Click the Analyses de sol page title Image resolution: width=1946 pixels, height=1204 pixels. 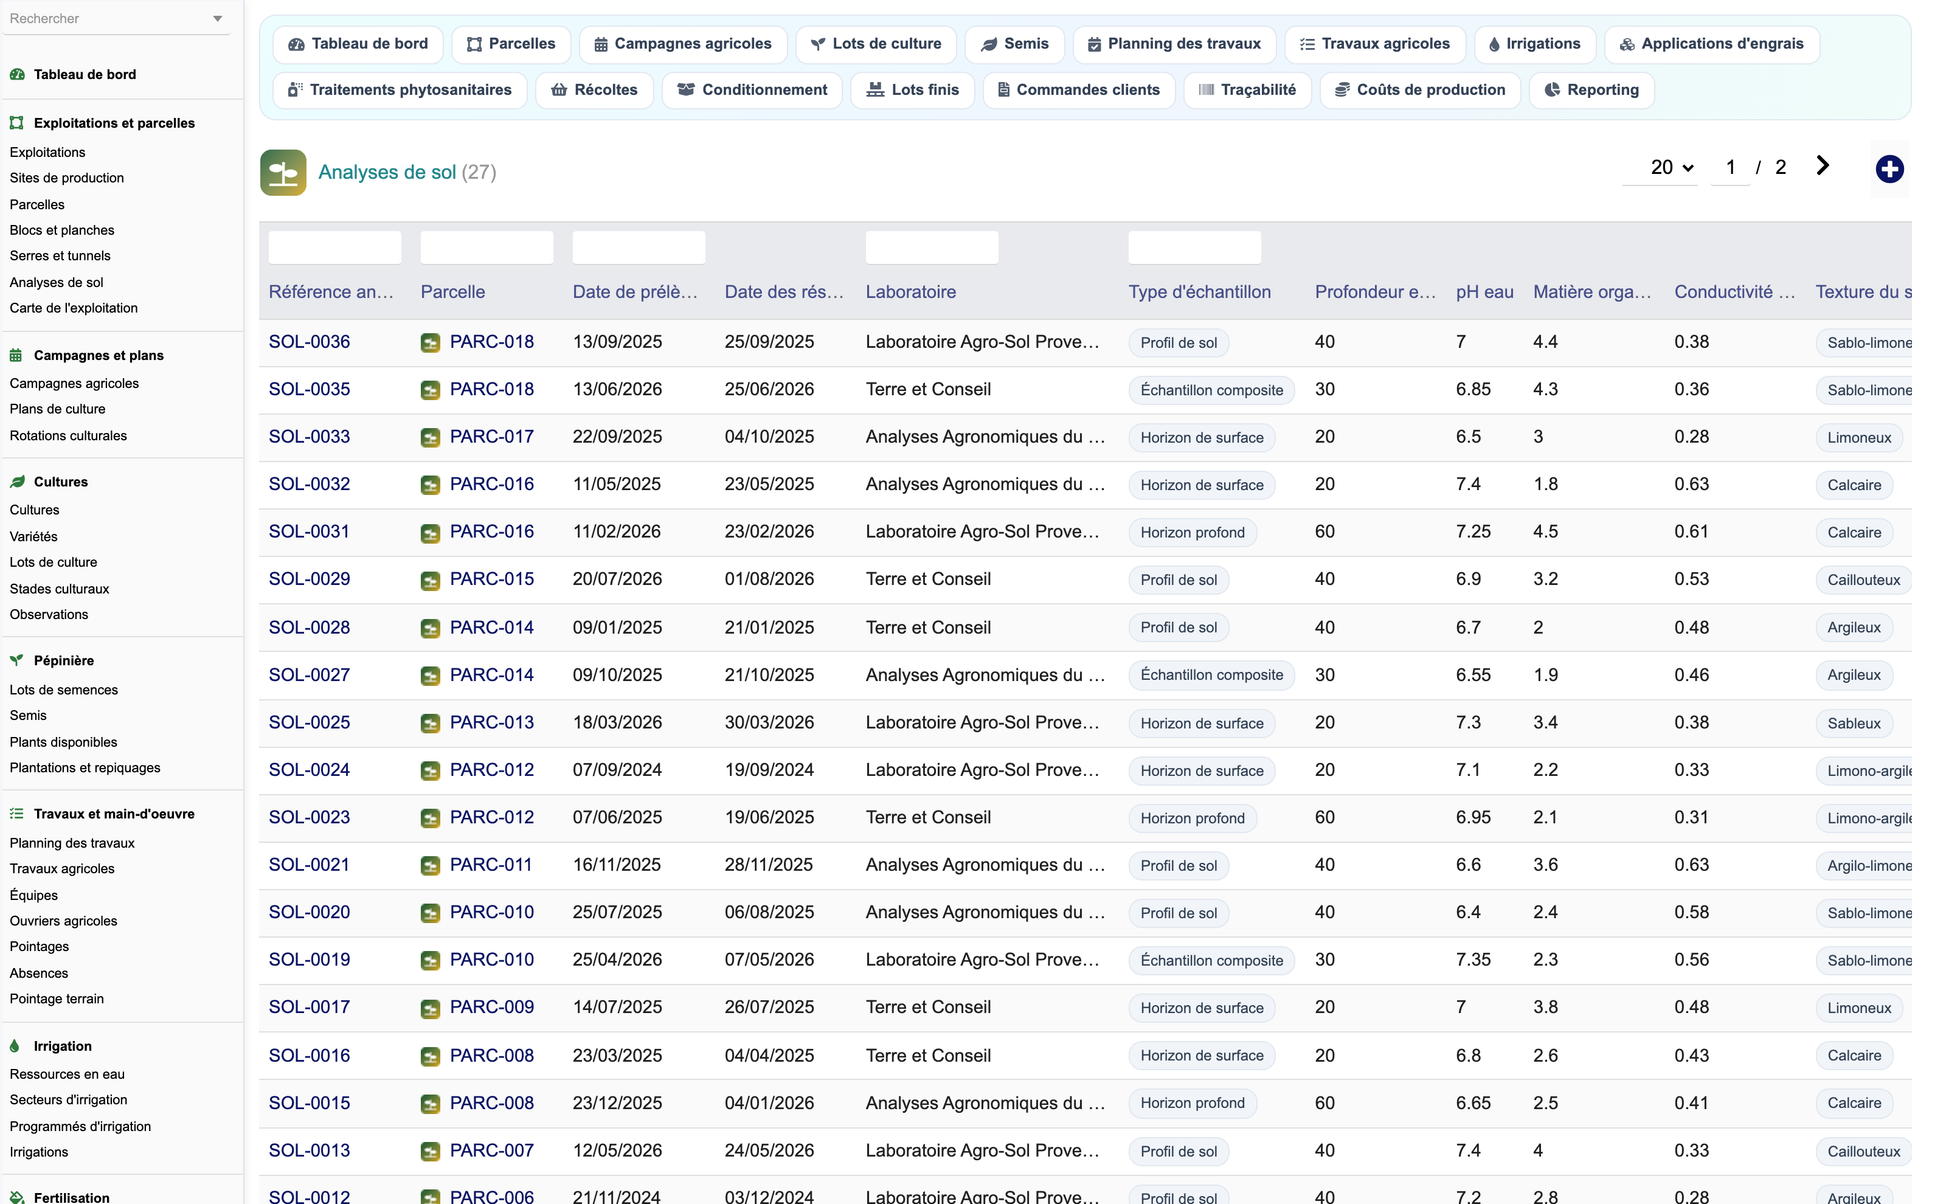tap(387, 172)
